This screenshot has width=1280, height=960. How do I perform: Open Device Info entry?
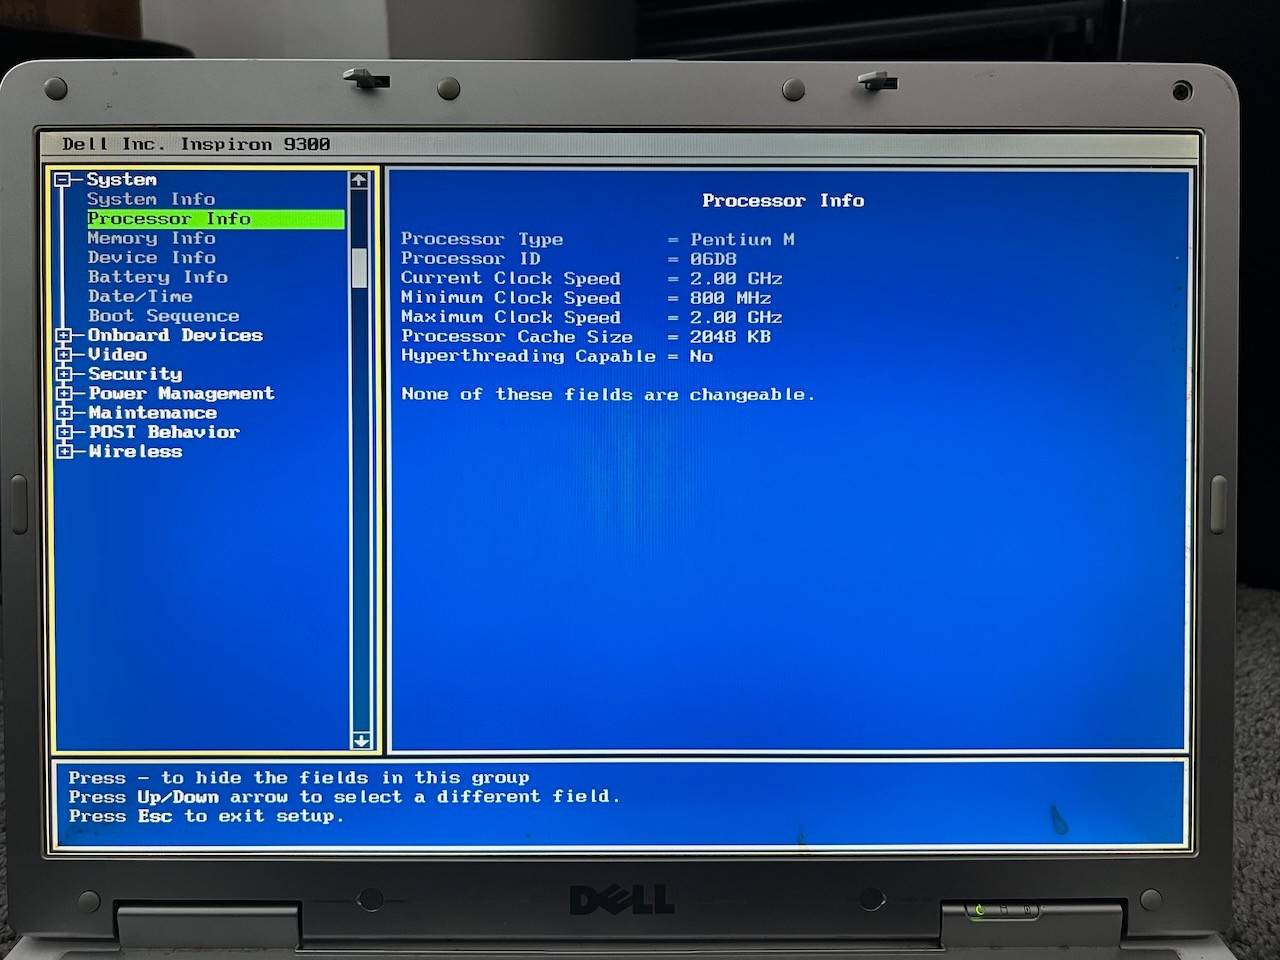[151, 257]
